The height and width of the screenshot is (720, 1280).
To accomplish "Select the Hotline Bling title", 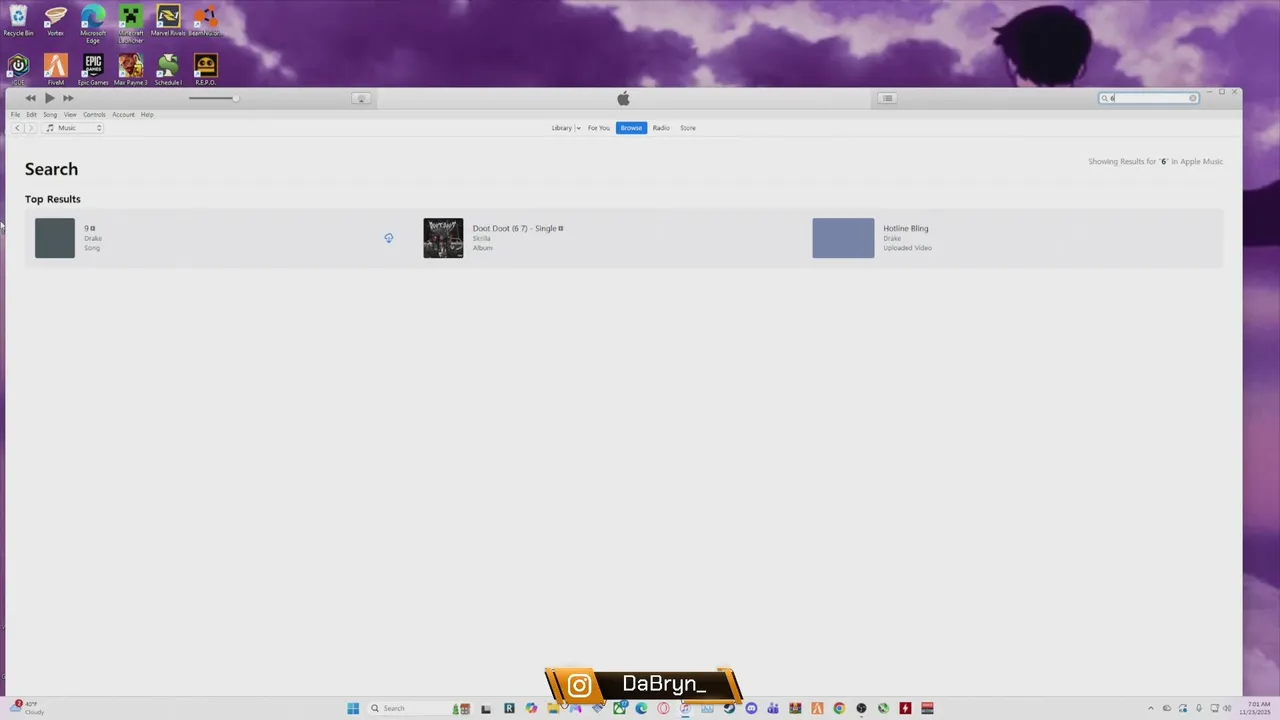I will 906,228.
